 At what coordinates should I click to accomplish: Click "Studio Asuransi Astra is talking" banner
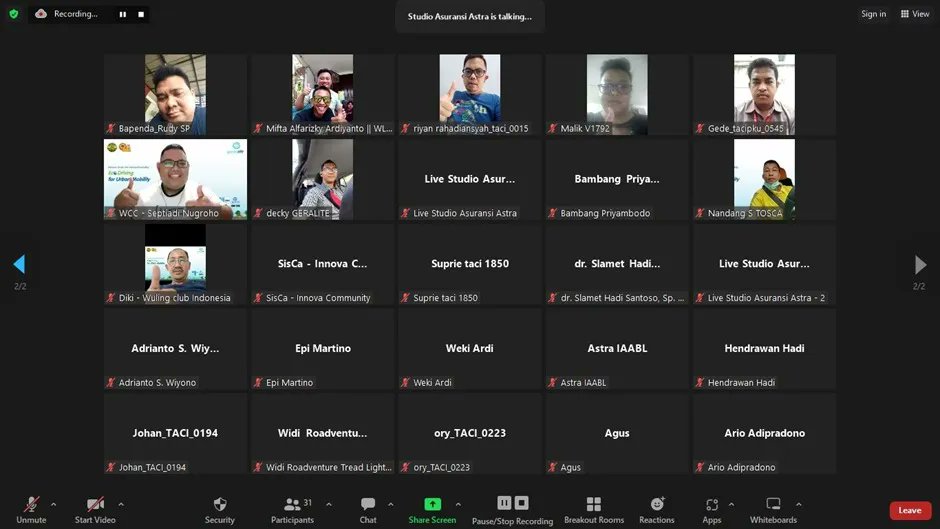point(469,16)
